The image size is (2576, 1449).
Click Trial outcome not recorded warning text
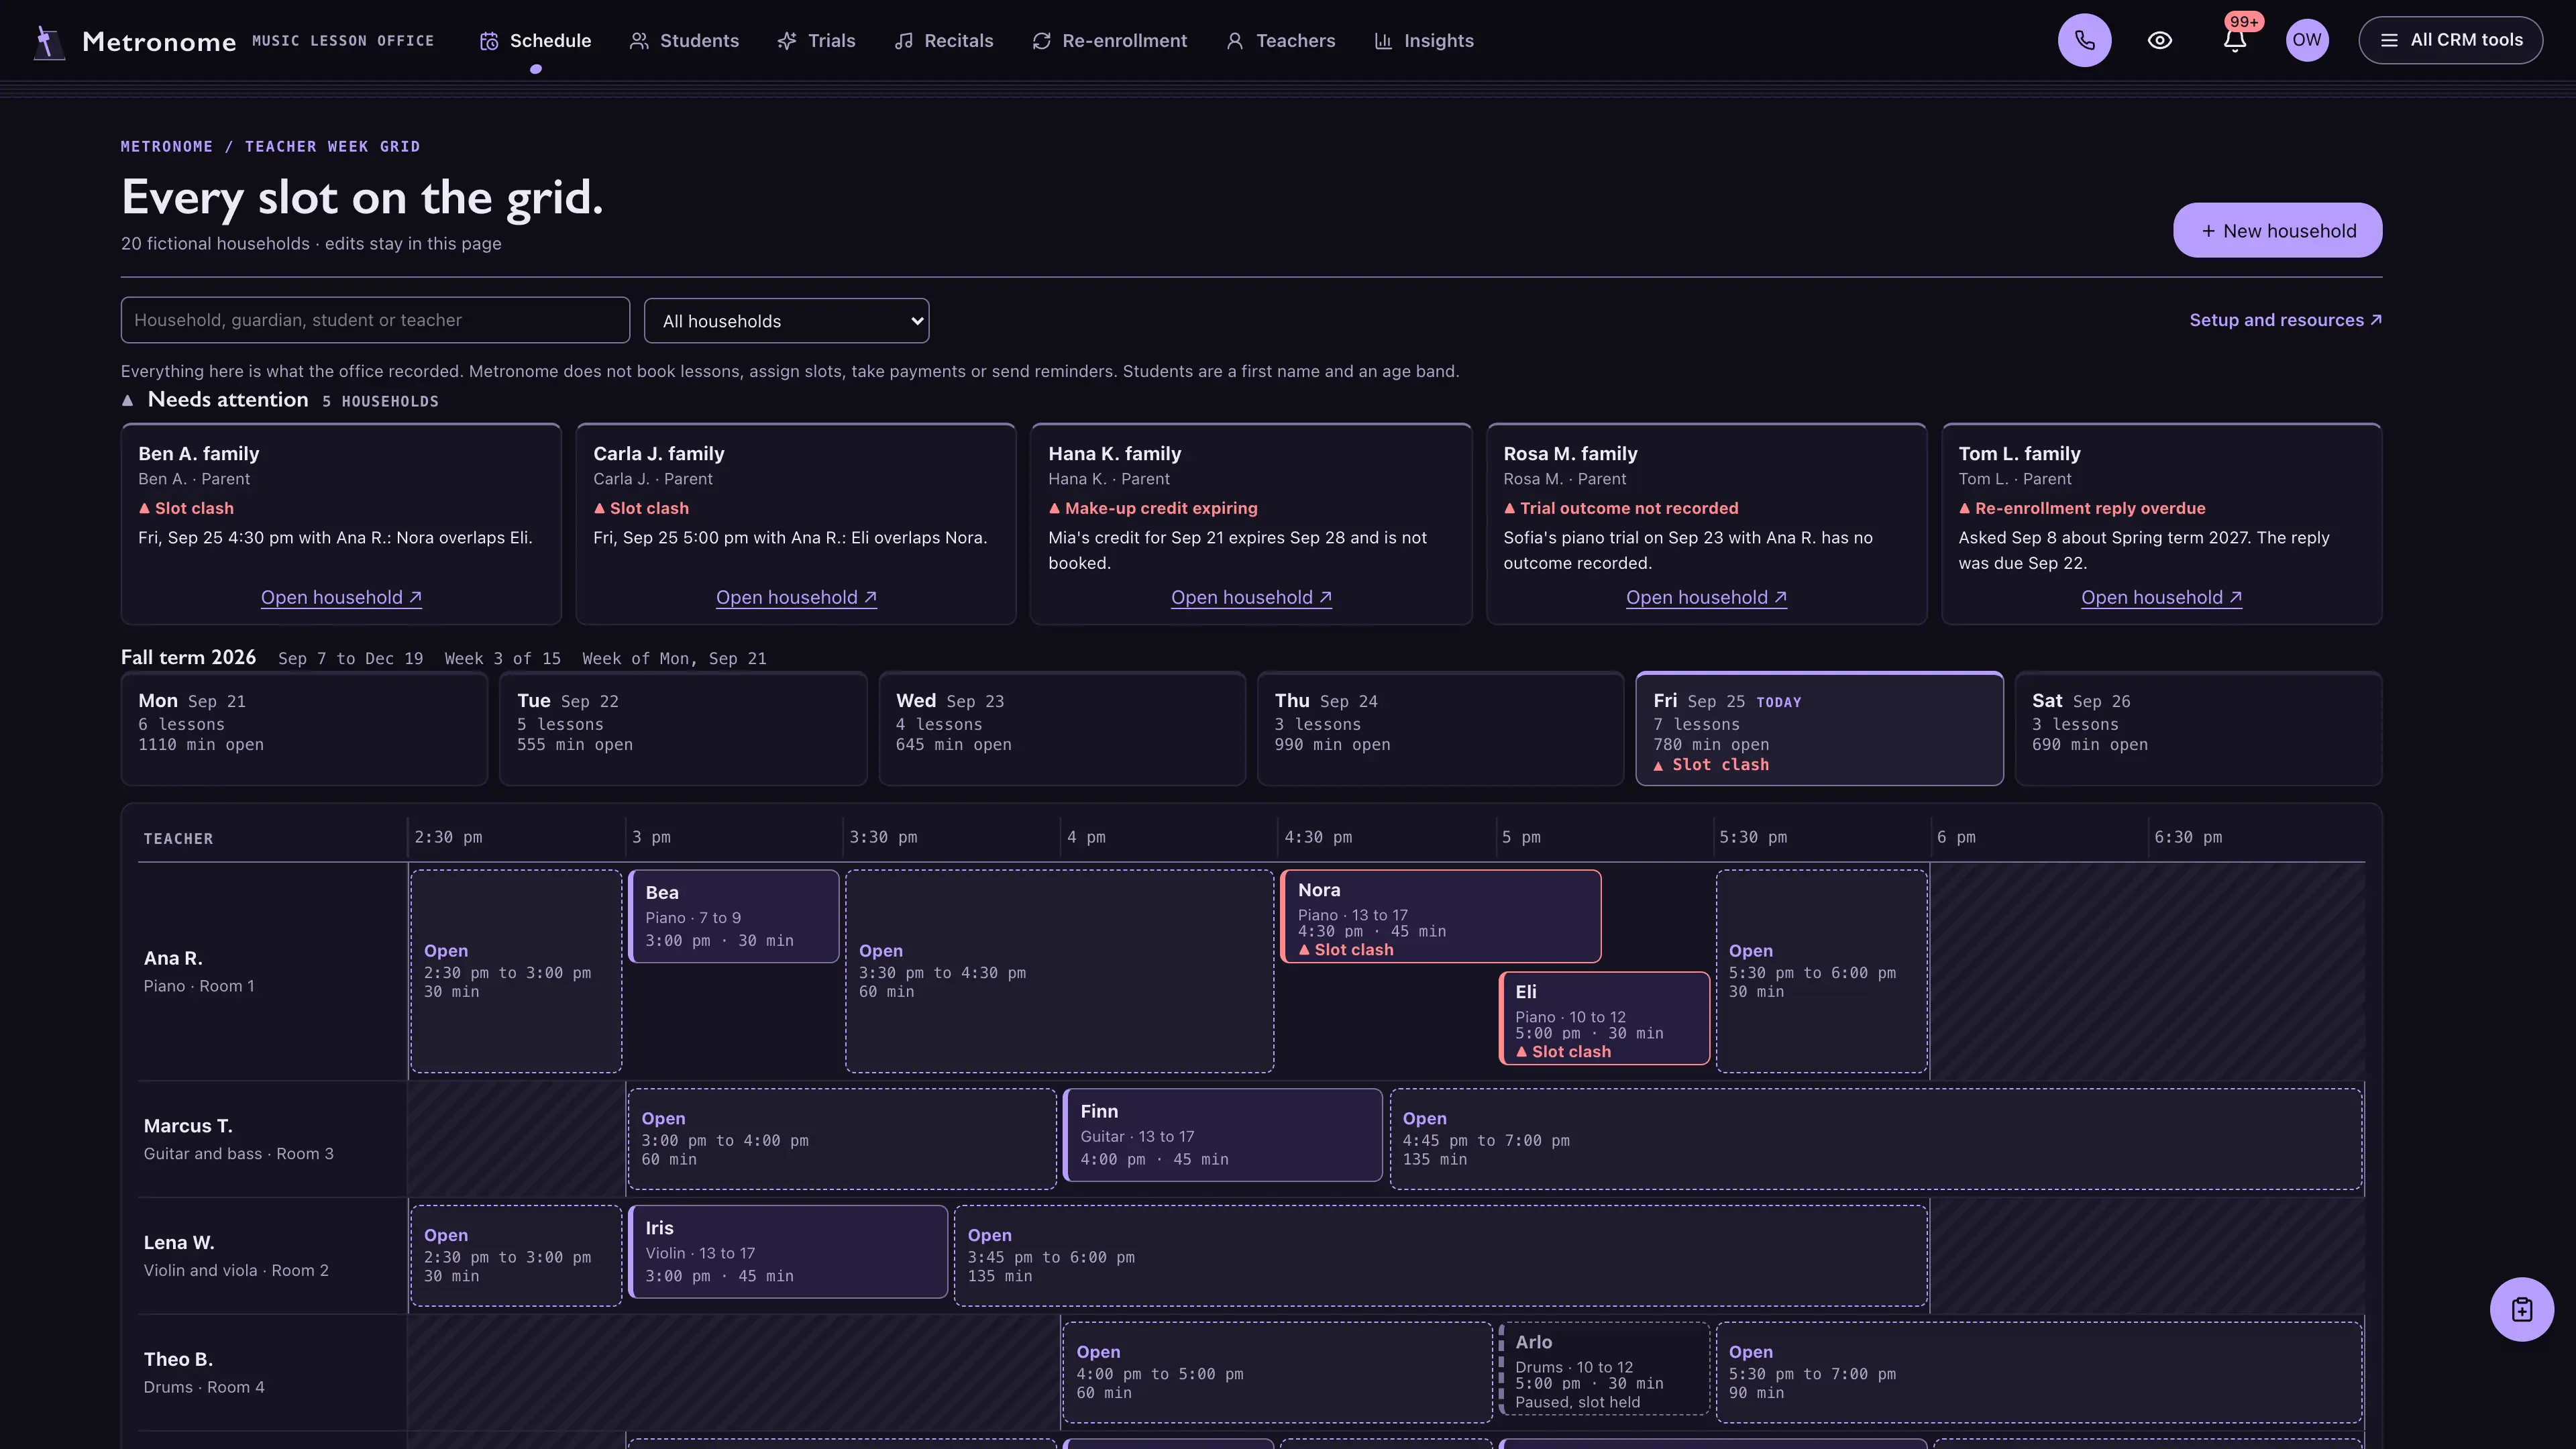(1621, 508)
